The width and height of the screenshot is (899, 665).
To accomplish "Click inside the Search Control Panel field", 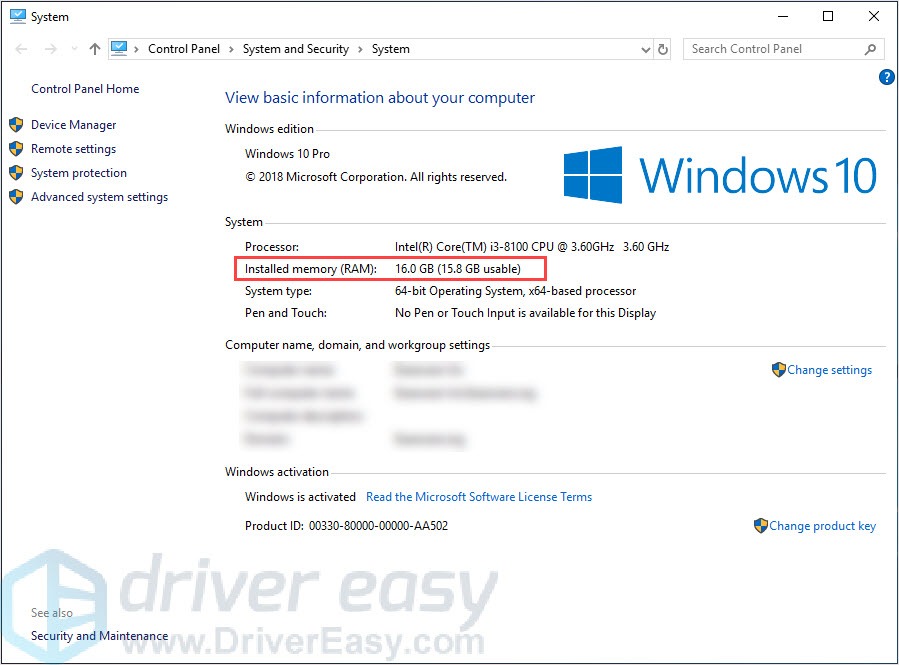I will [770, 48].
